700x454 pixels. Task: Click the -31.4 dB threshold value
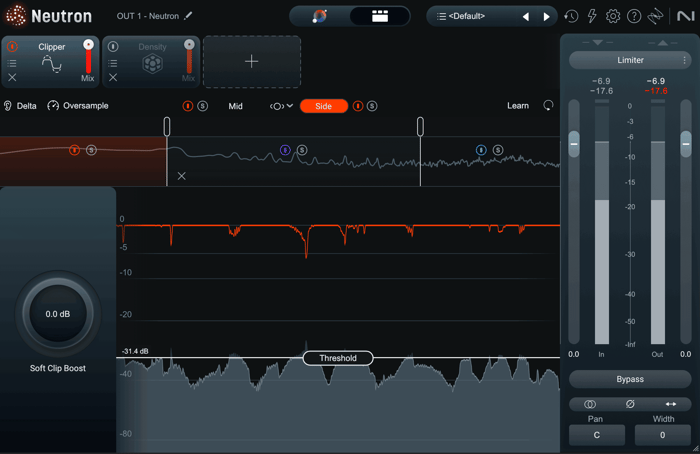[135, 351]
